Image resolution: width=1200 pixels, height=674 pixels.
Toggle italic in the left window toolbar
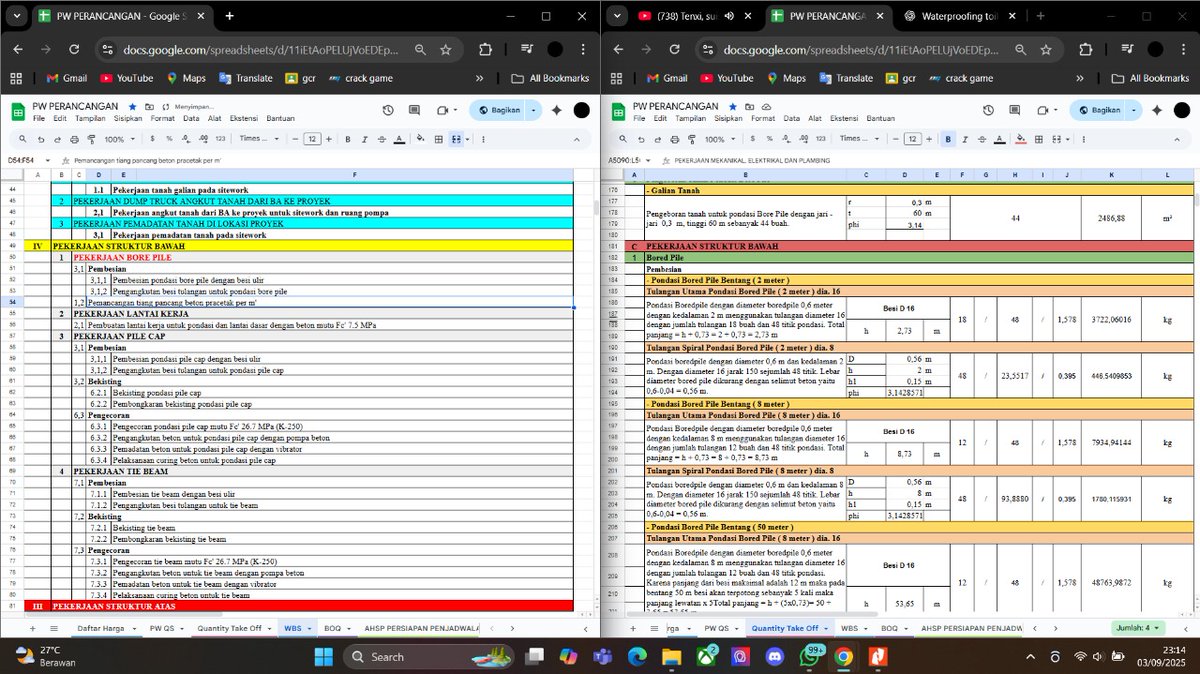(x=364, y=139)
